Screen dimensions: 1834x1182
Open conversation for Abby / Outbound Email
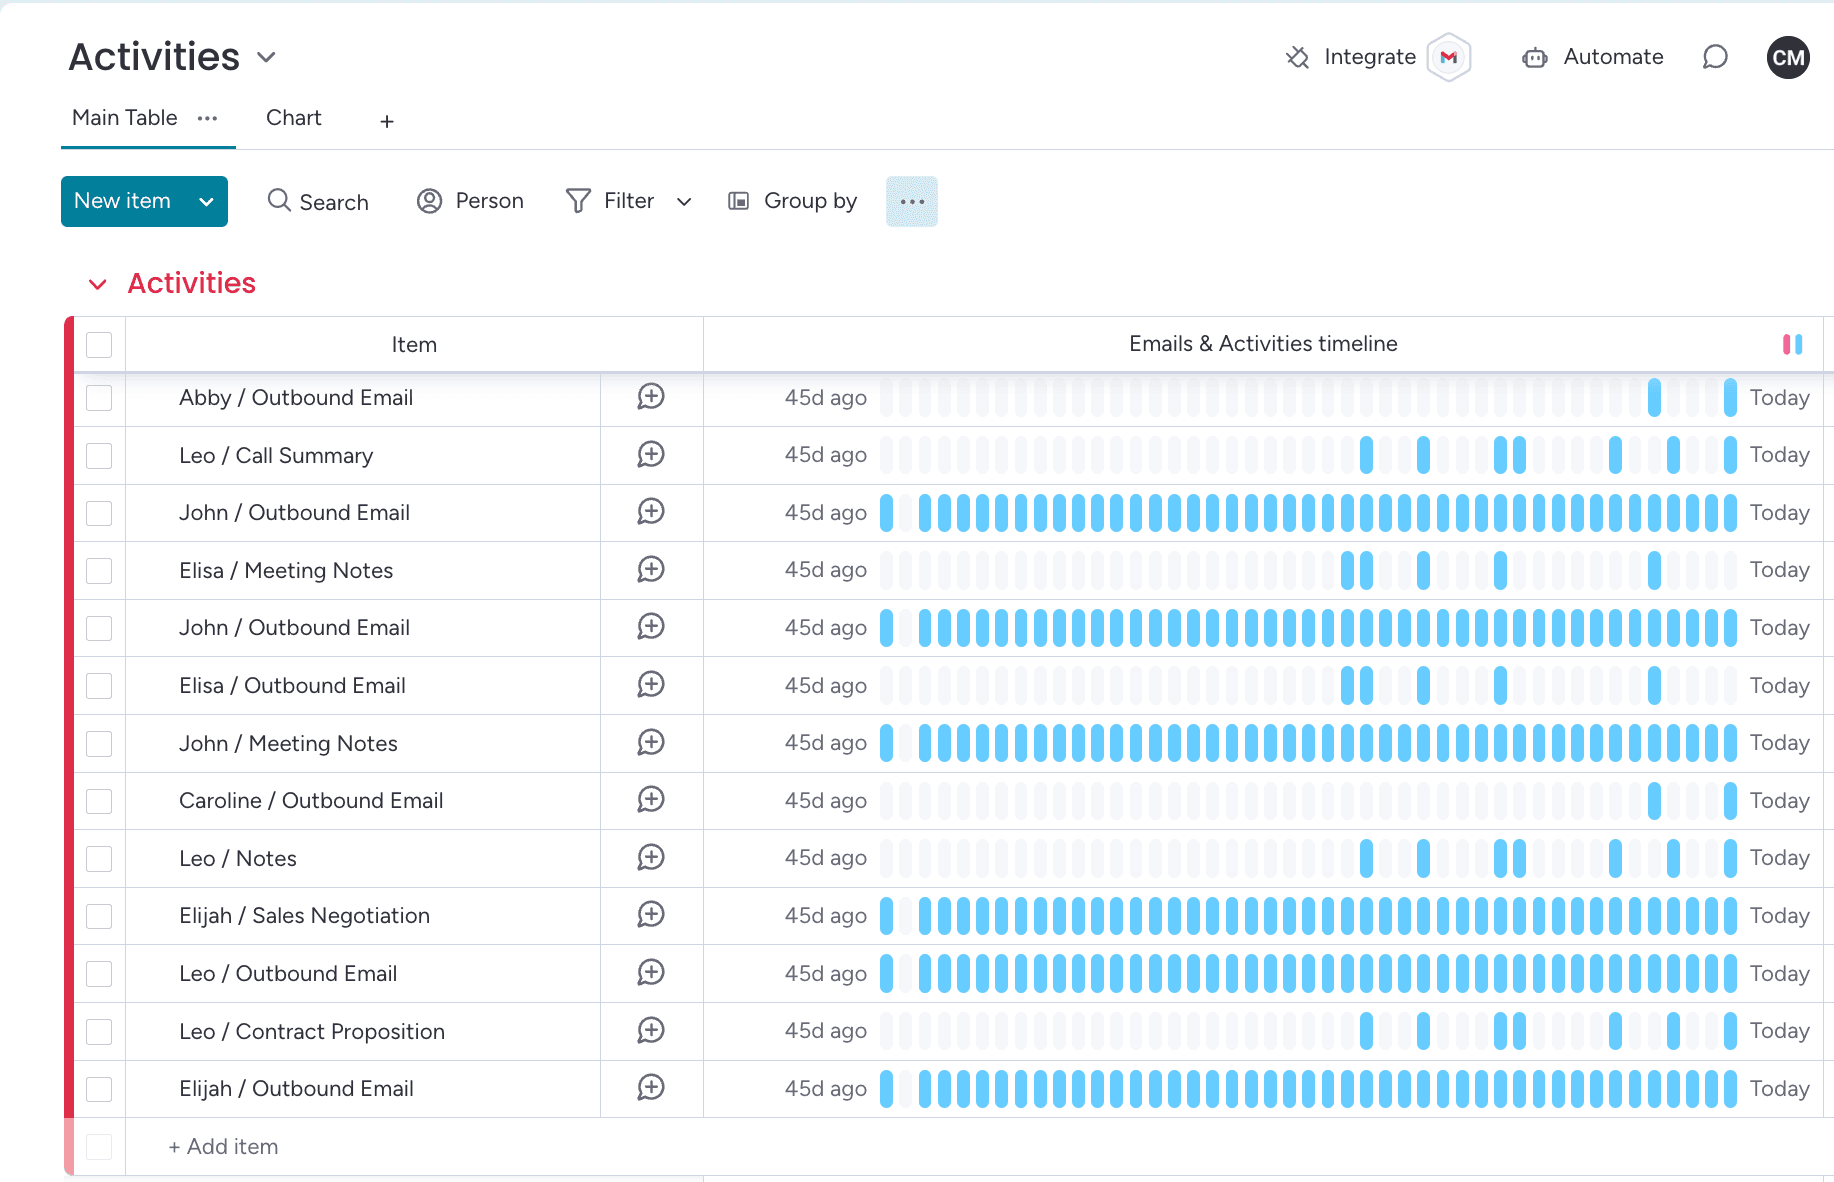pyautogui.click(x=651, y=397)
